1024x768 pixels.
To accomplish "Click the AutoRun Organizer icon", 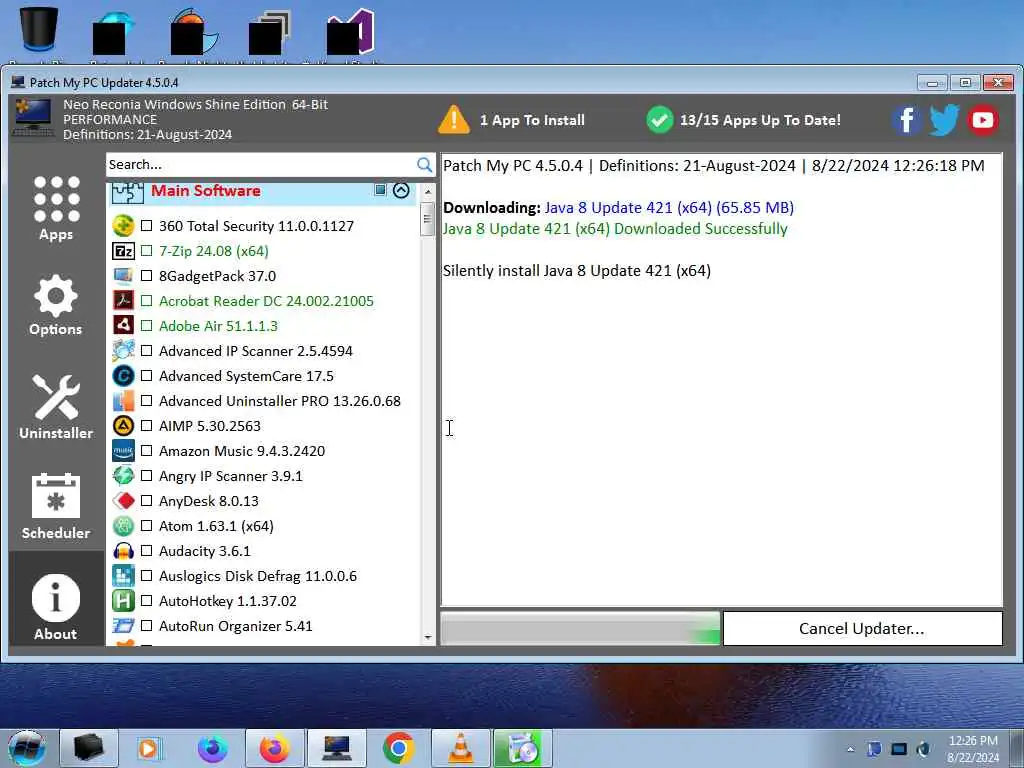I will (123, 626).
